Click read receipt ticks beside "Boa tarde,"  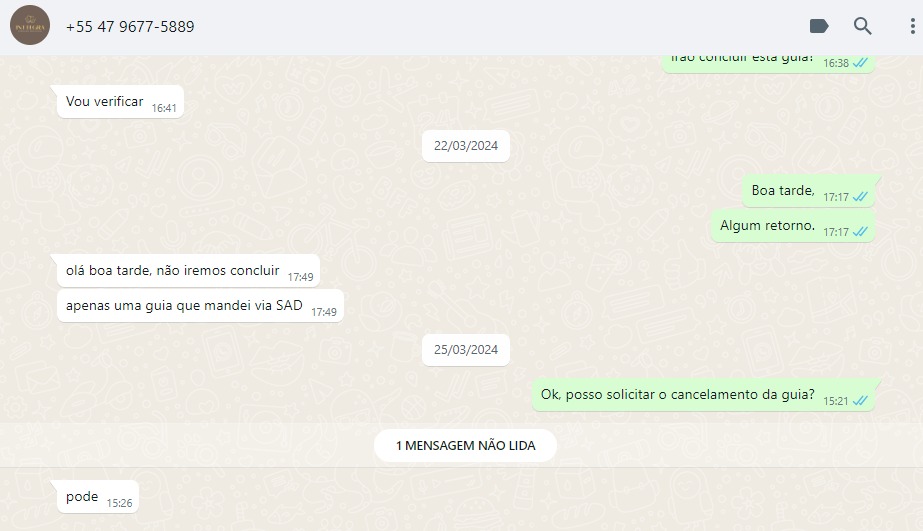coord(860,197)
